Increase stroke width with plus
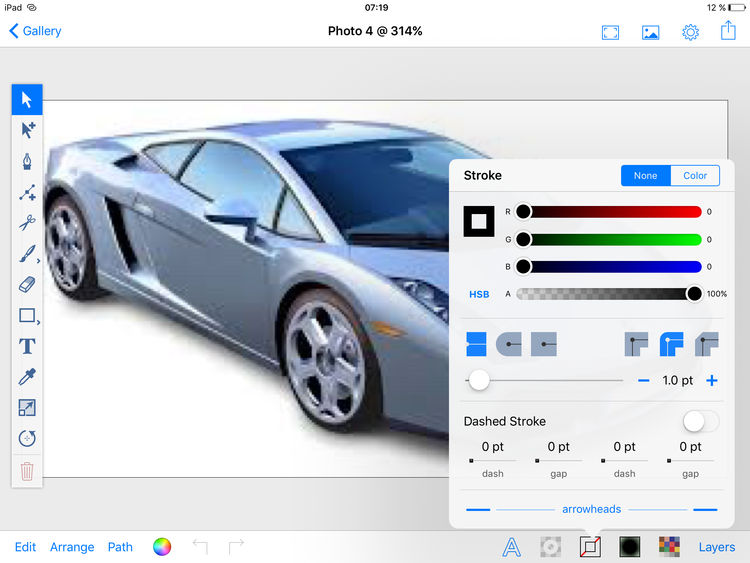 [x=712, y=380]
